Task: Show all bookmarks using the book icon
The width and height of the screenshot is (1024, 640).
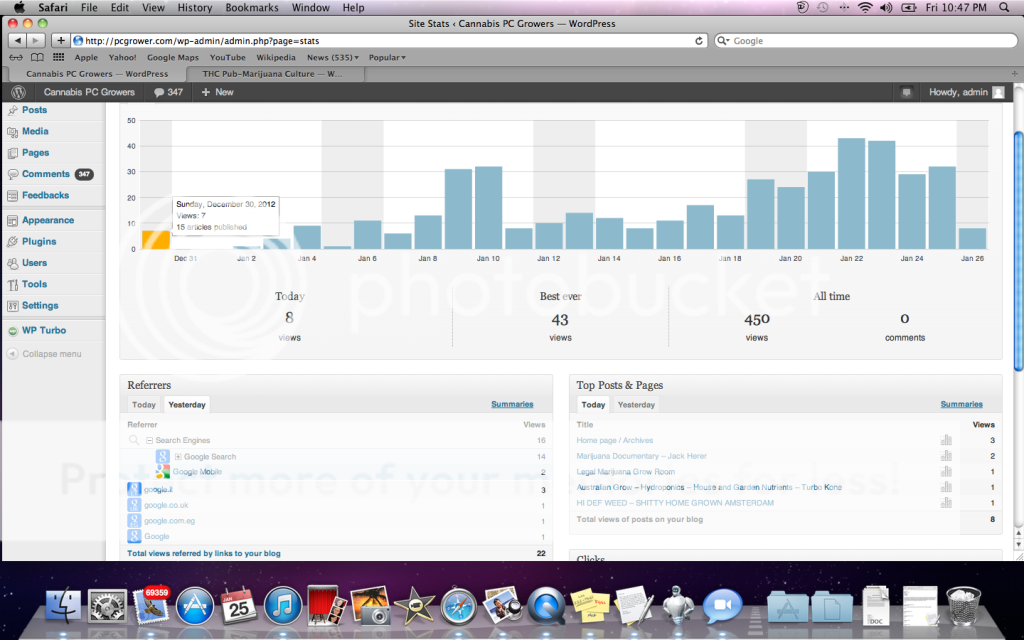Action: click(37, 57)
